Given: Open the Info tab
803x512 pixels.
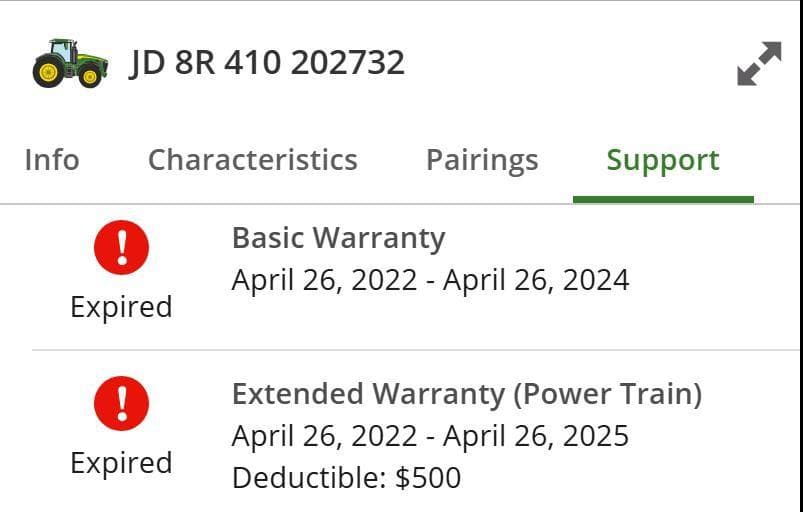Looking at the screenshot, I should point(52,160).
